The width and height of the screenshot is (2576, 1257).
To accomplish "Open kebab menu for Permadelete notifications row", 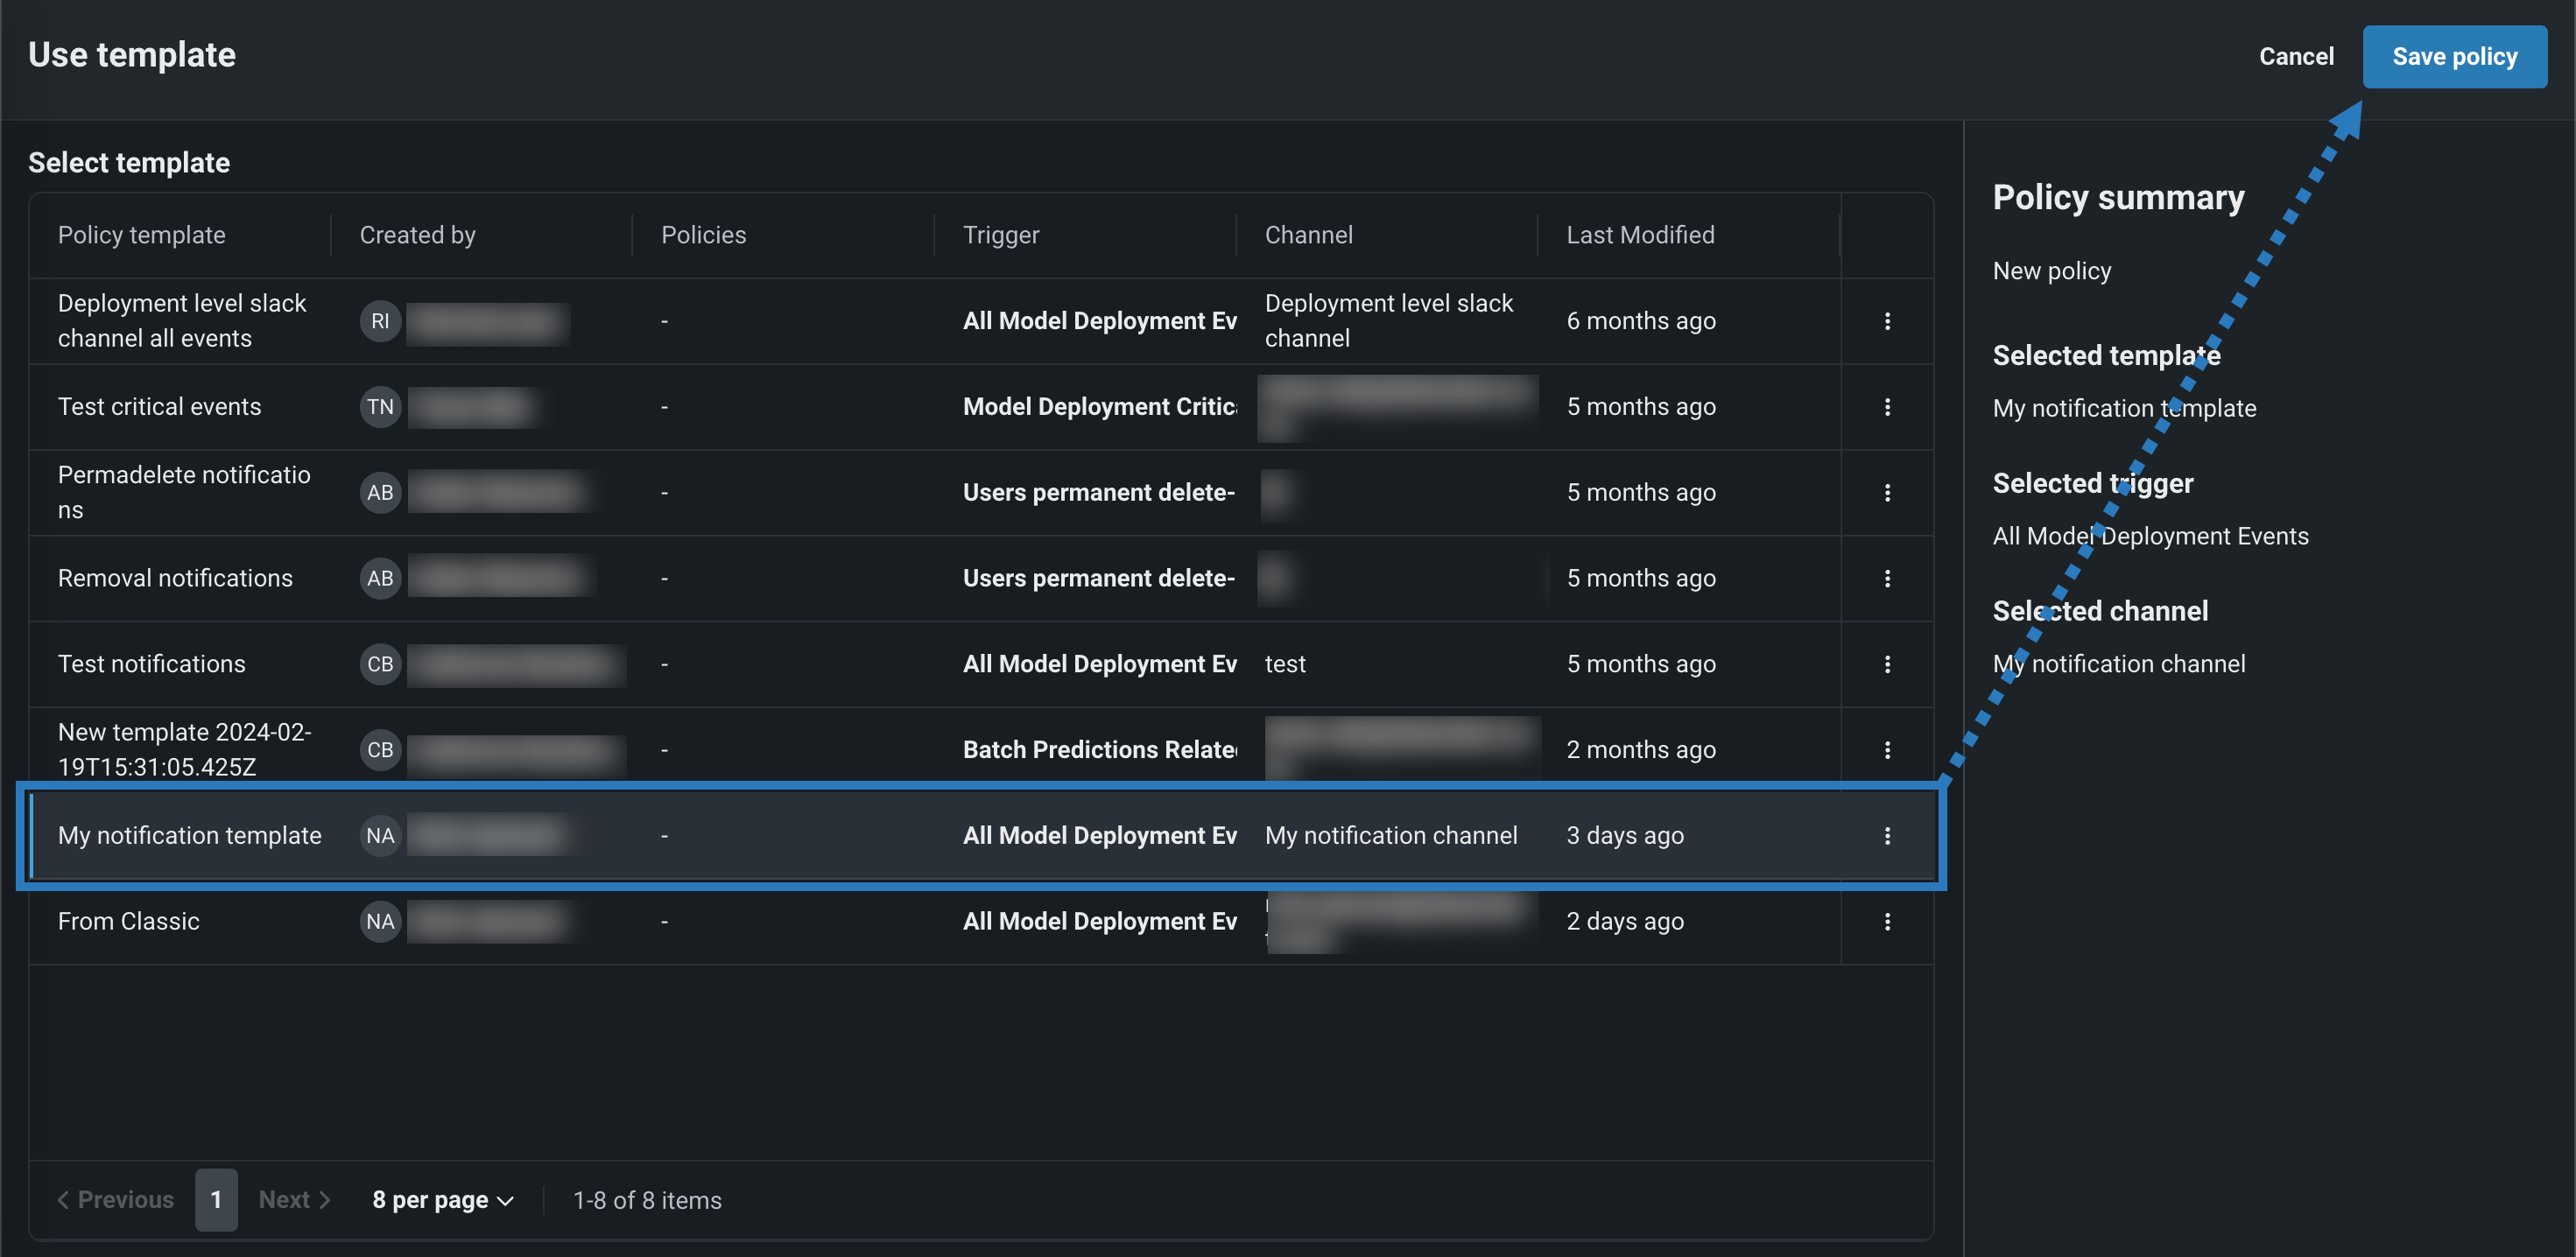I will point(1887,493).
